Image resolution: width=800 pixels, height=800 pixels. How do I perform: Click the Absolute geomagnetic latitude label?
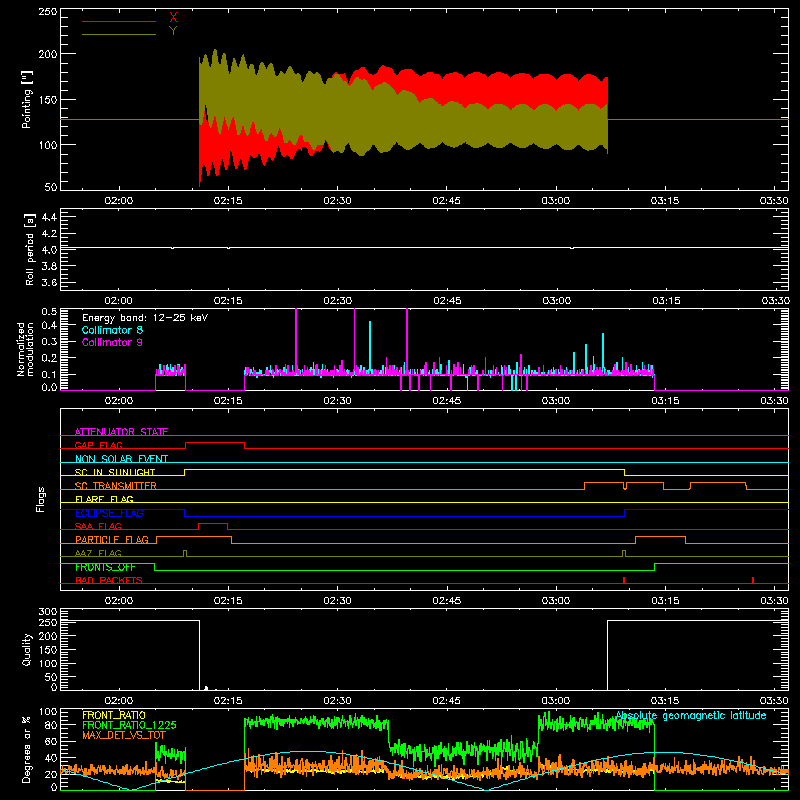tap(691, 716)
